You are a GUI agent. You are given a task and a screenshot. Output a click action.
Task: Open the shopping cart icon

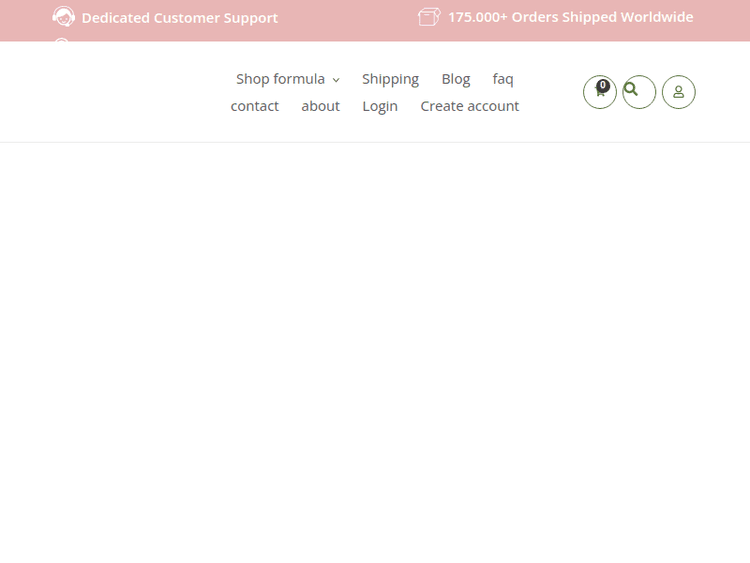[x=599, y=92]
